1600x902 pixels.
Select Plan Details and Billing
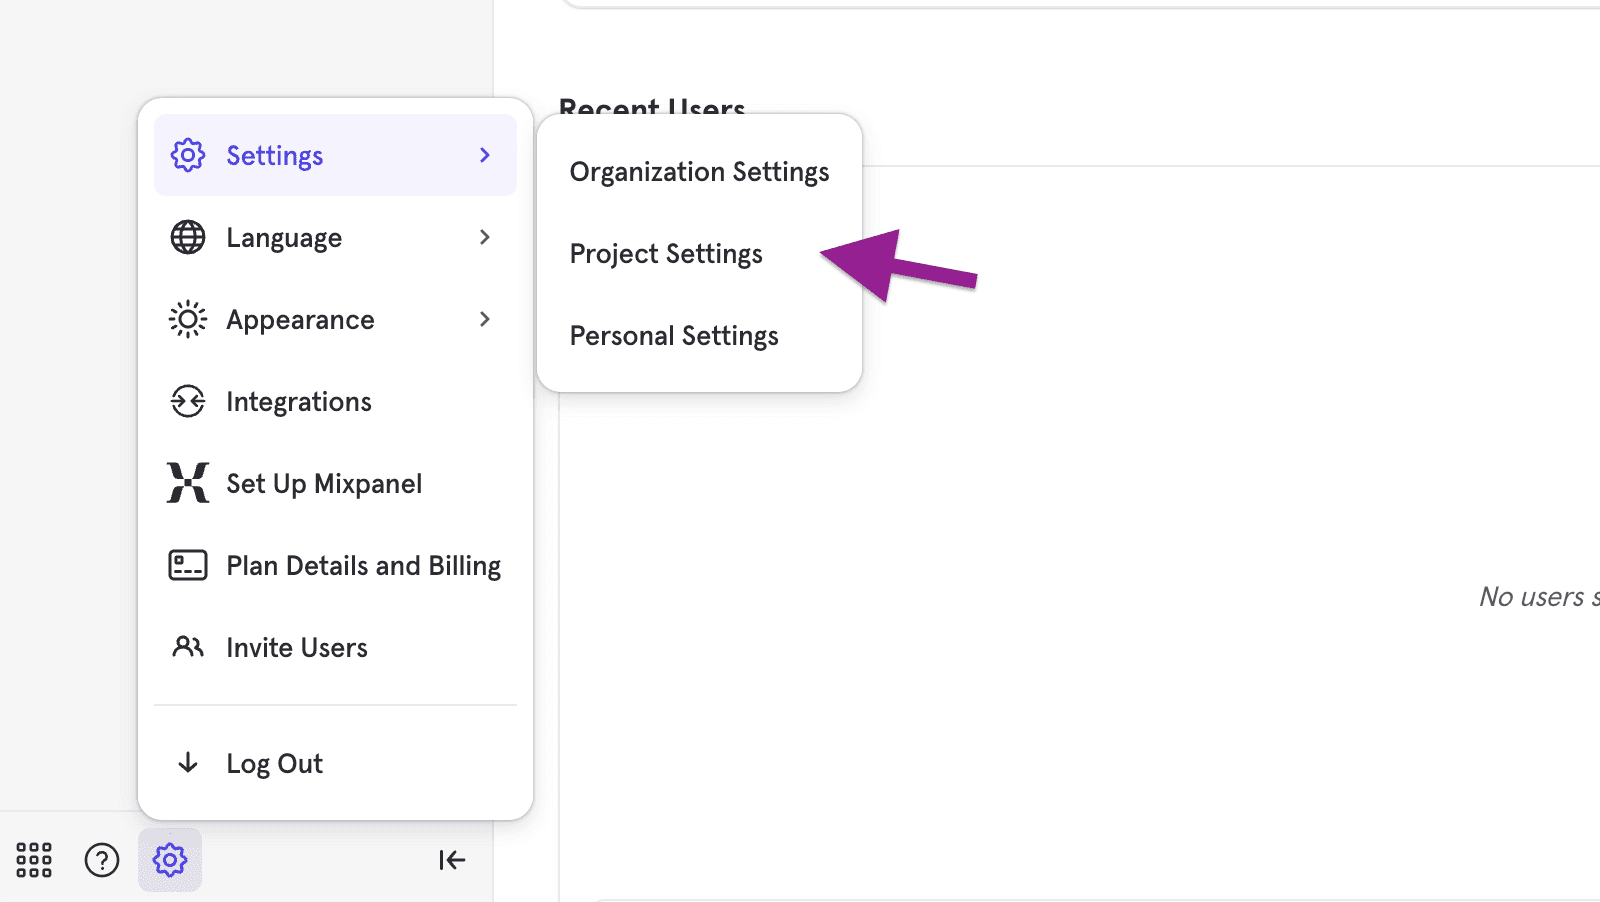(x=363, y=566)
